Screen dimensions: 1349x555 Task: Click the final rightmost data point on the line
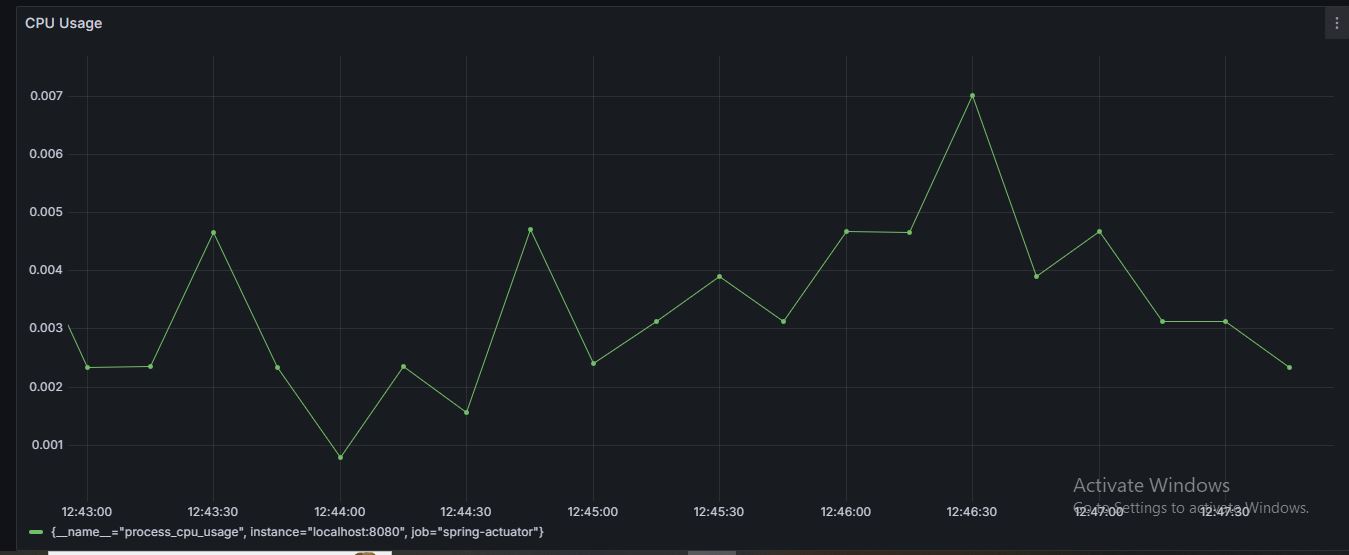1289,367
